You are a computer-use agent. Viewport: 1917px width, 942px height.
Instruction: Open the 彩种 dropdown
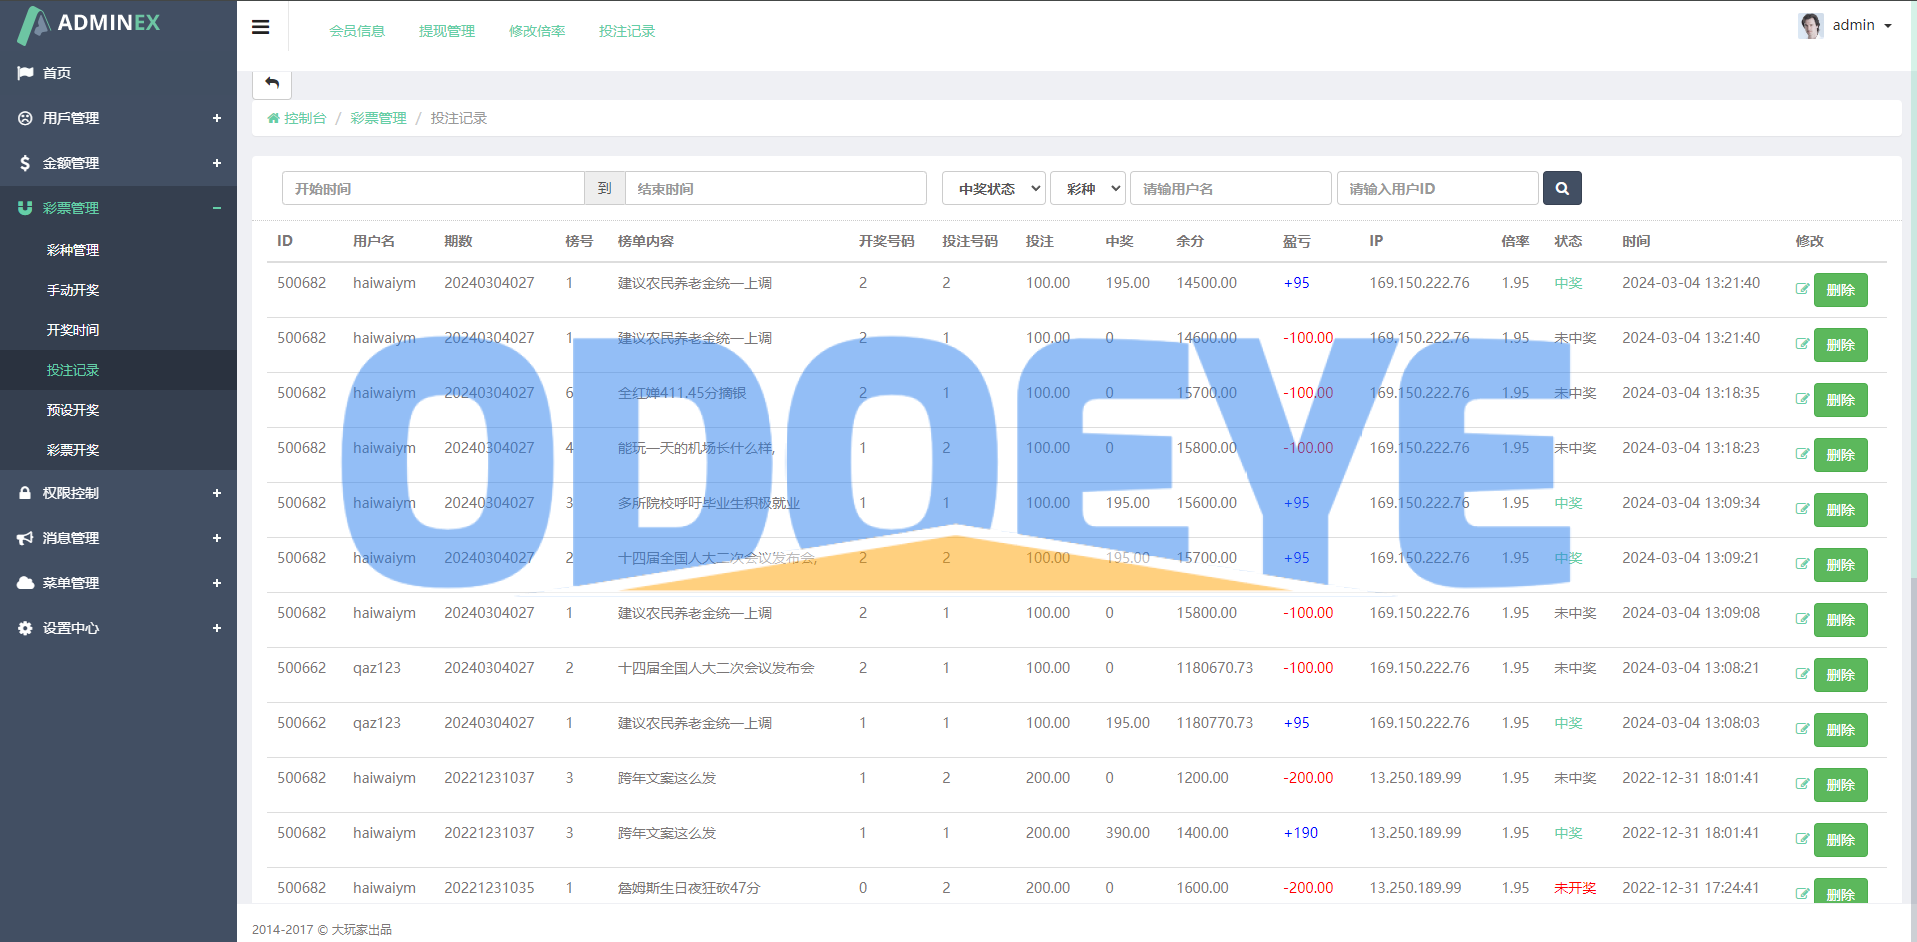(x=1088, y=188)
